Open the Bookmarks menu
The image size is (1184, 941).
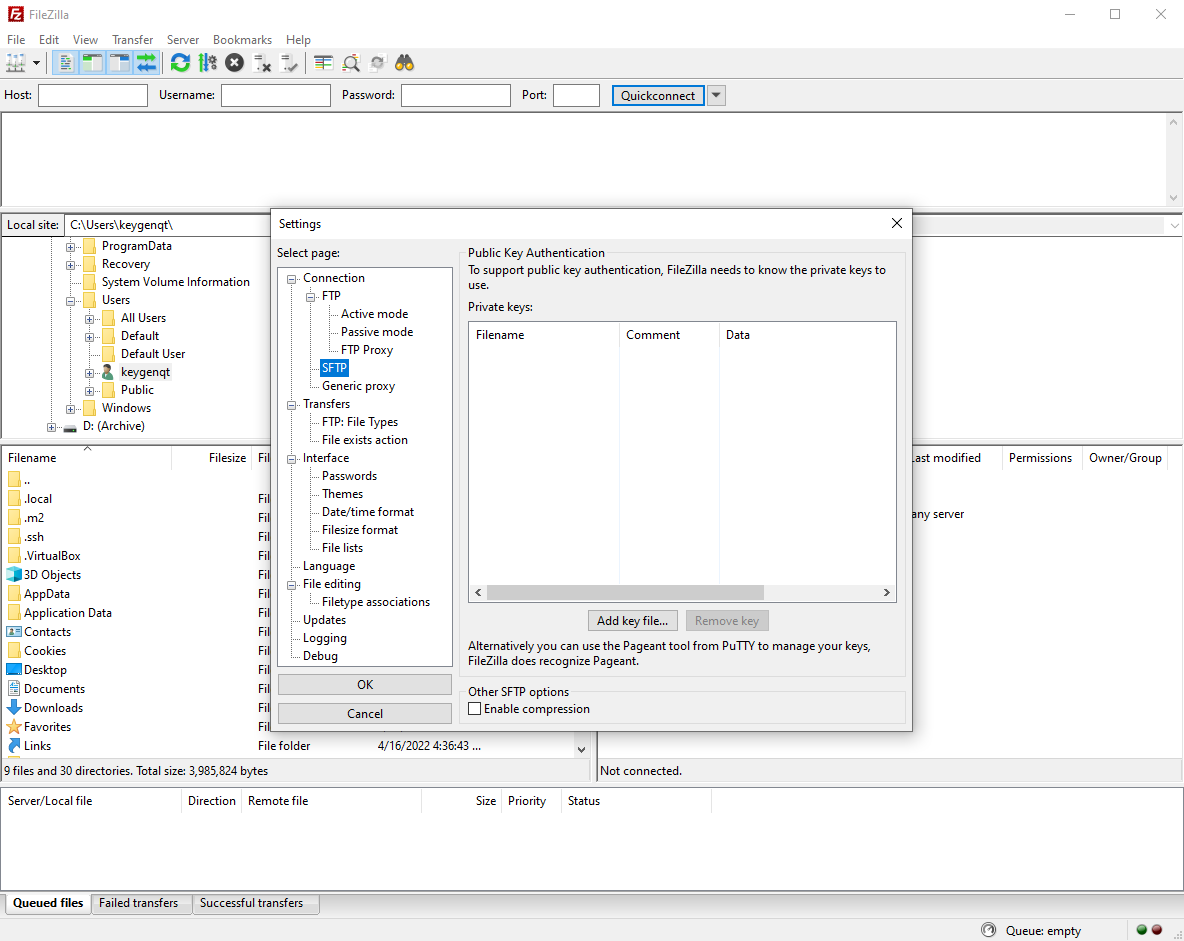(242, 40)
